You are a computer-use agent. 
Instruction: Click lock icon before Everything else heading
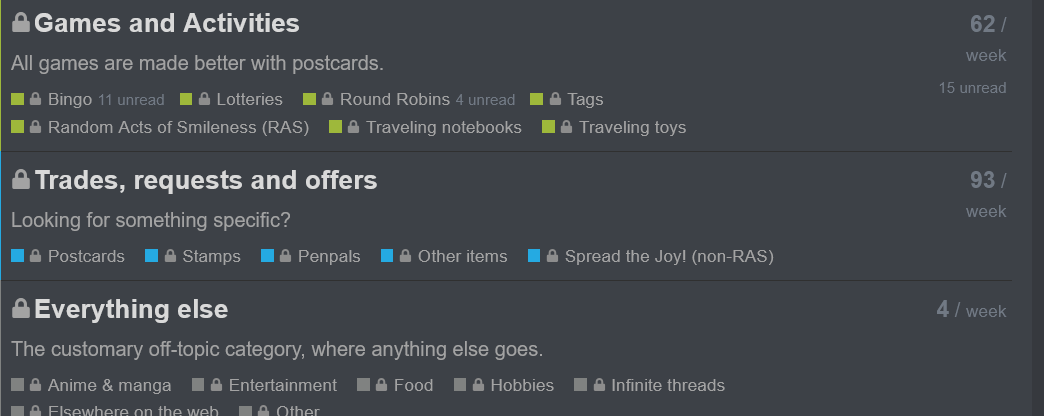pyautogui.click(x=21, y=308)
